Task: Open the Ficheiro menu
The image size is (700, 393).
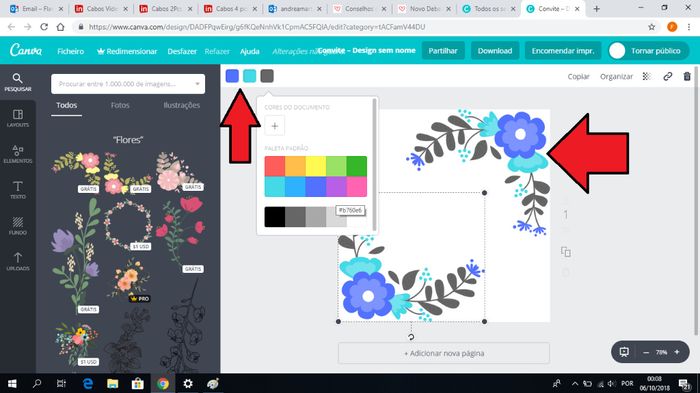Action: point(71,51)
